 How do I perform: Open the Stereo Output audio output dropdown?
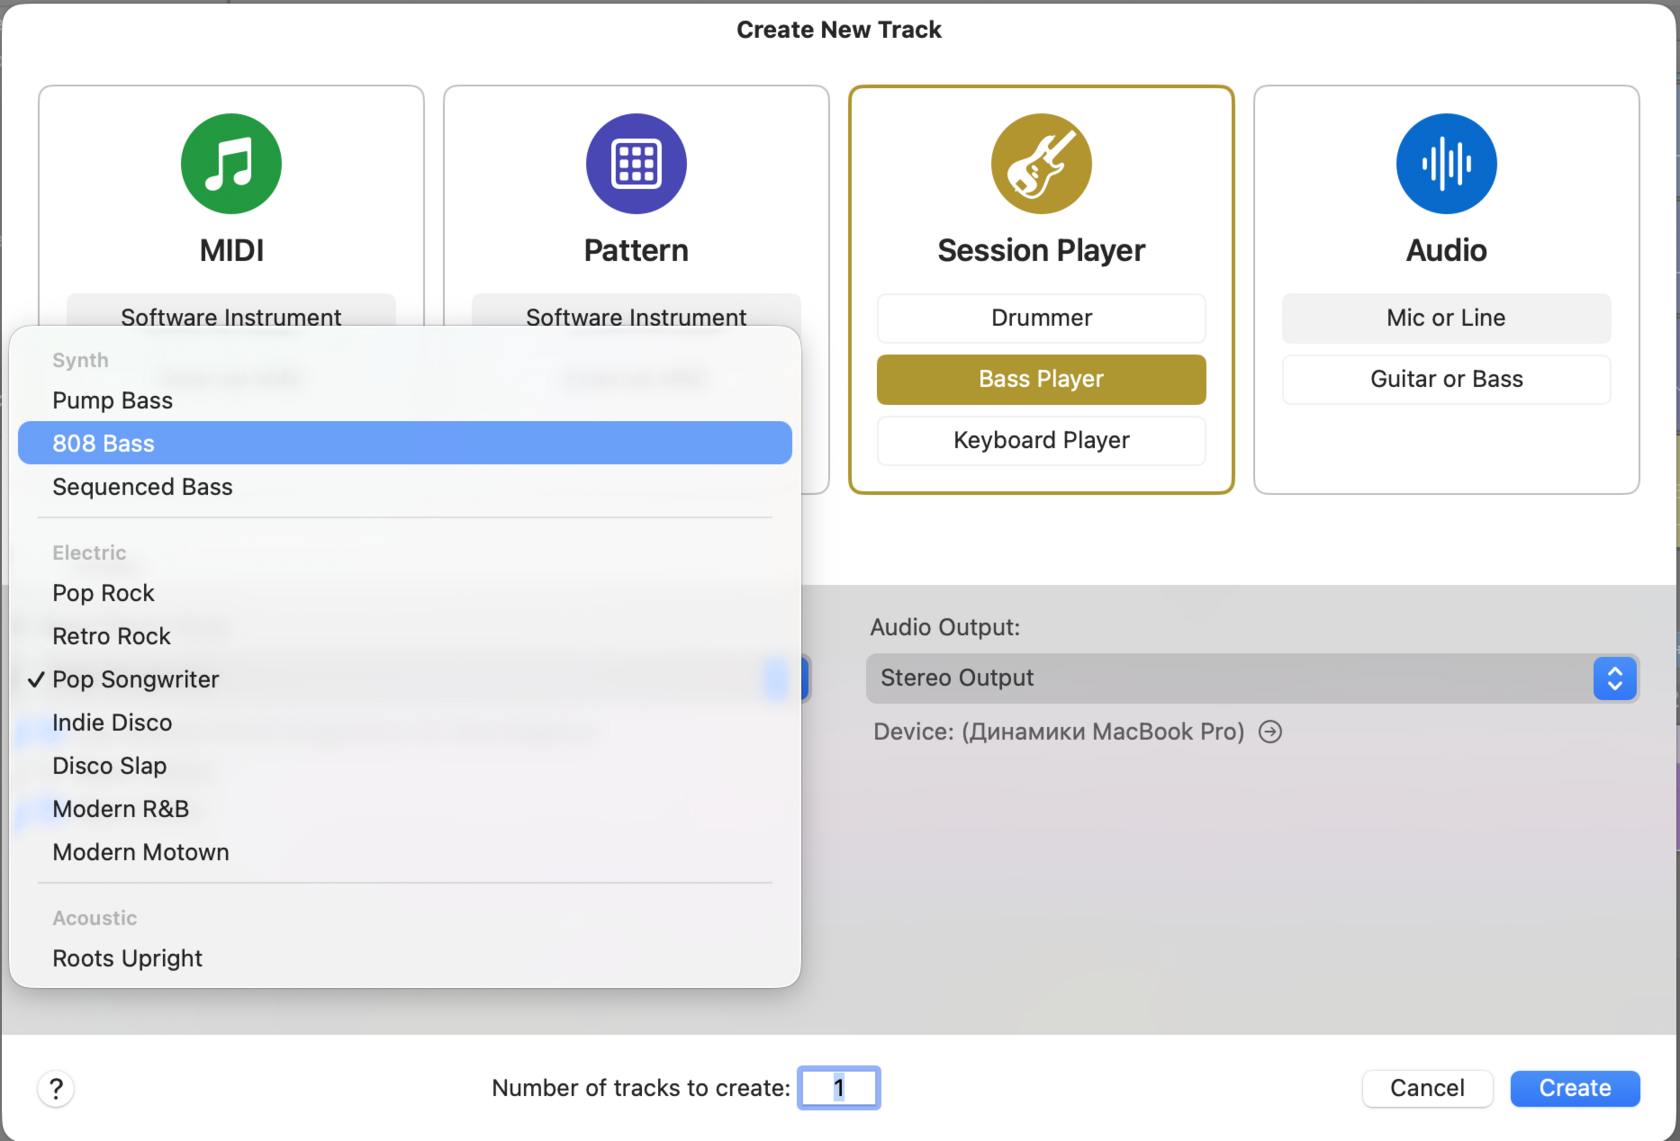tap(1252, 678)
